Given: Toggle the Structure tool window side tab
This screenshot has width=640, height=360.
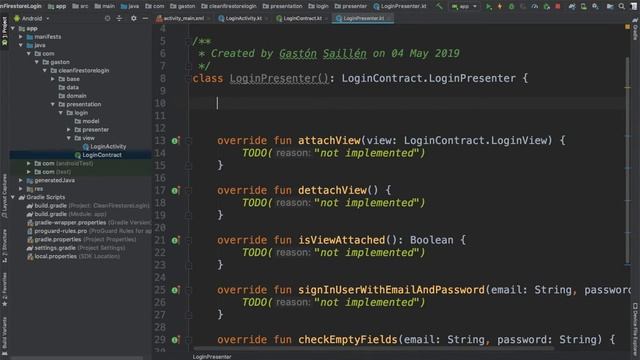Looking at the screenshot, I should click(4, 245).
